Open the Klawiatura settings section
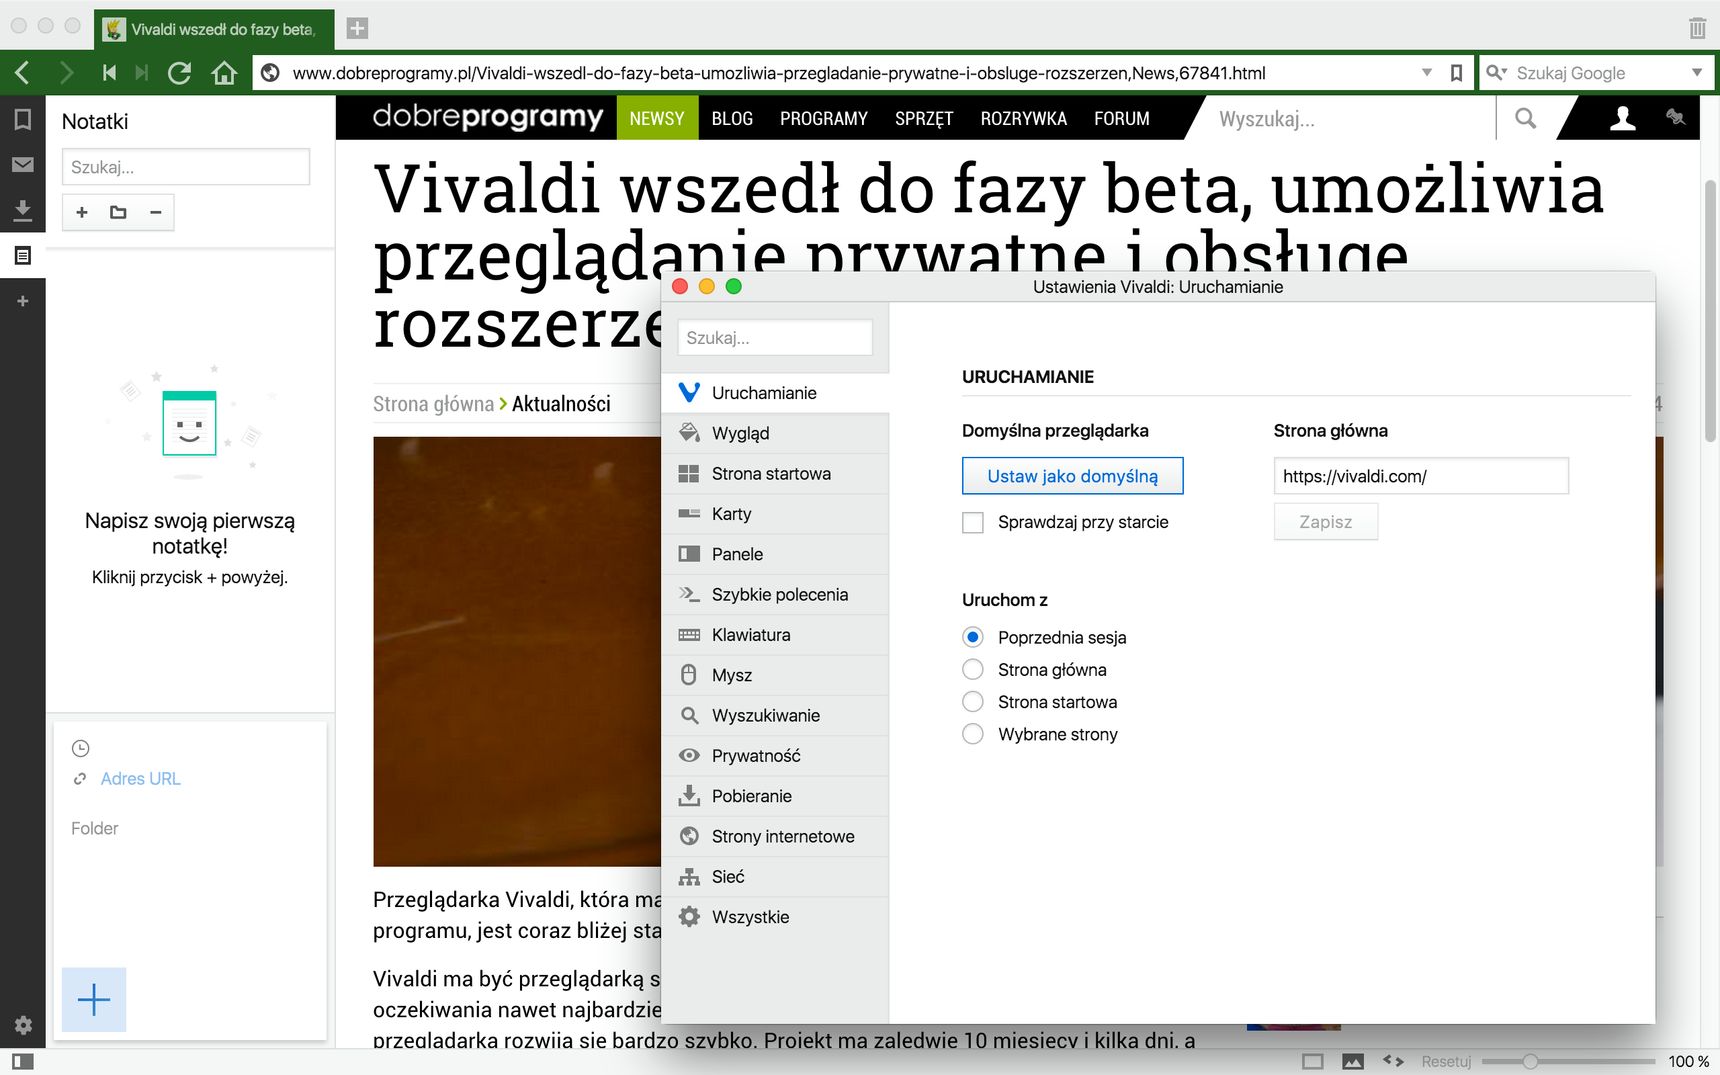1720x1075 pixels. tap(775, 635)
